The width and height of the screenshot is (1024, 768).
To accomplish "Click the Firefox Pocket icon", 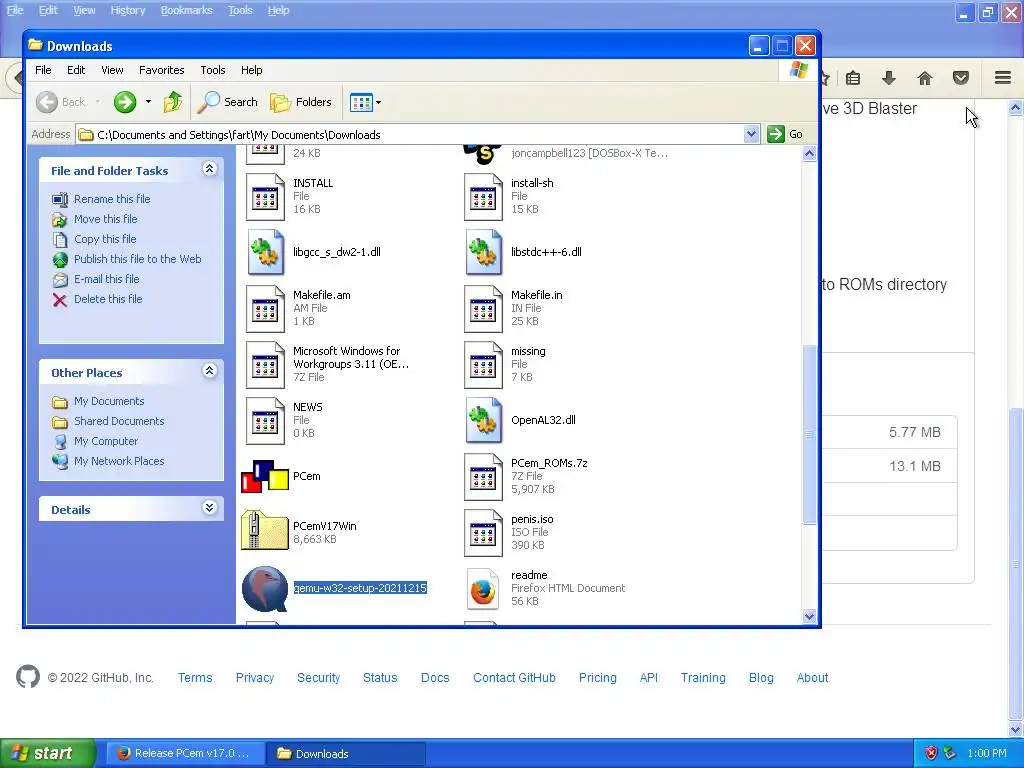I will pos(961,78).
